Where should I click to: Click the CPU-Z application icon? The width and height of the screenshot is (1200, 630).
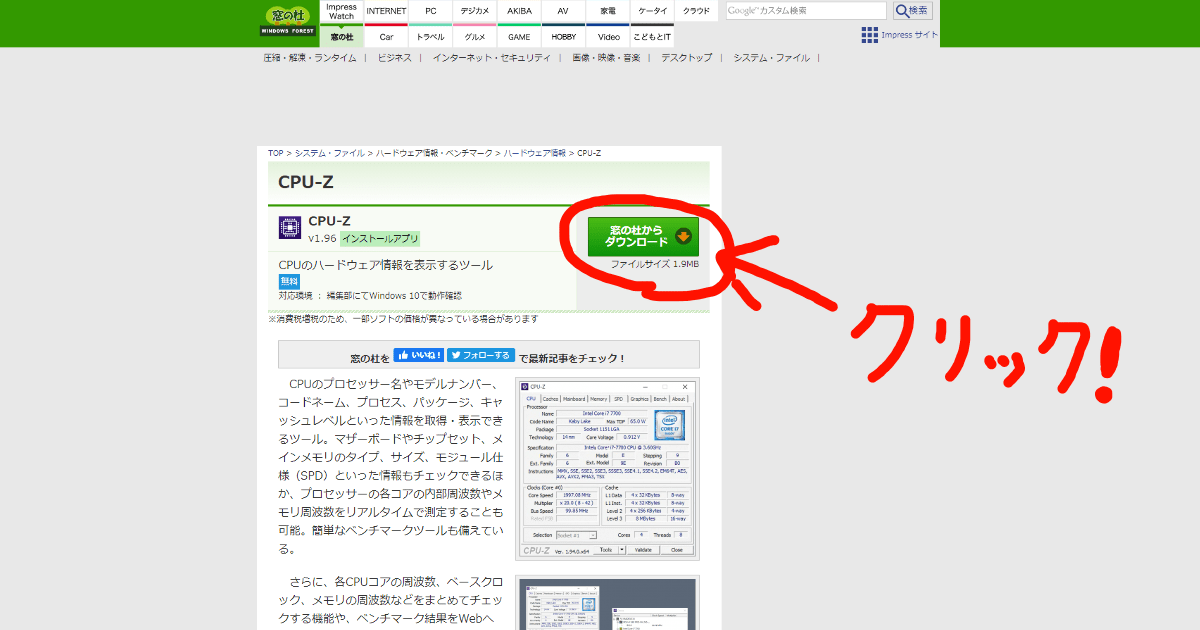(289, 228)
